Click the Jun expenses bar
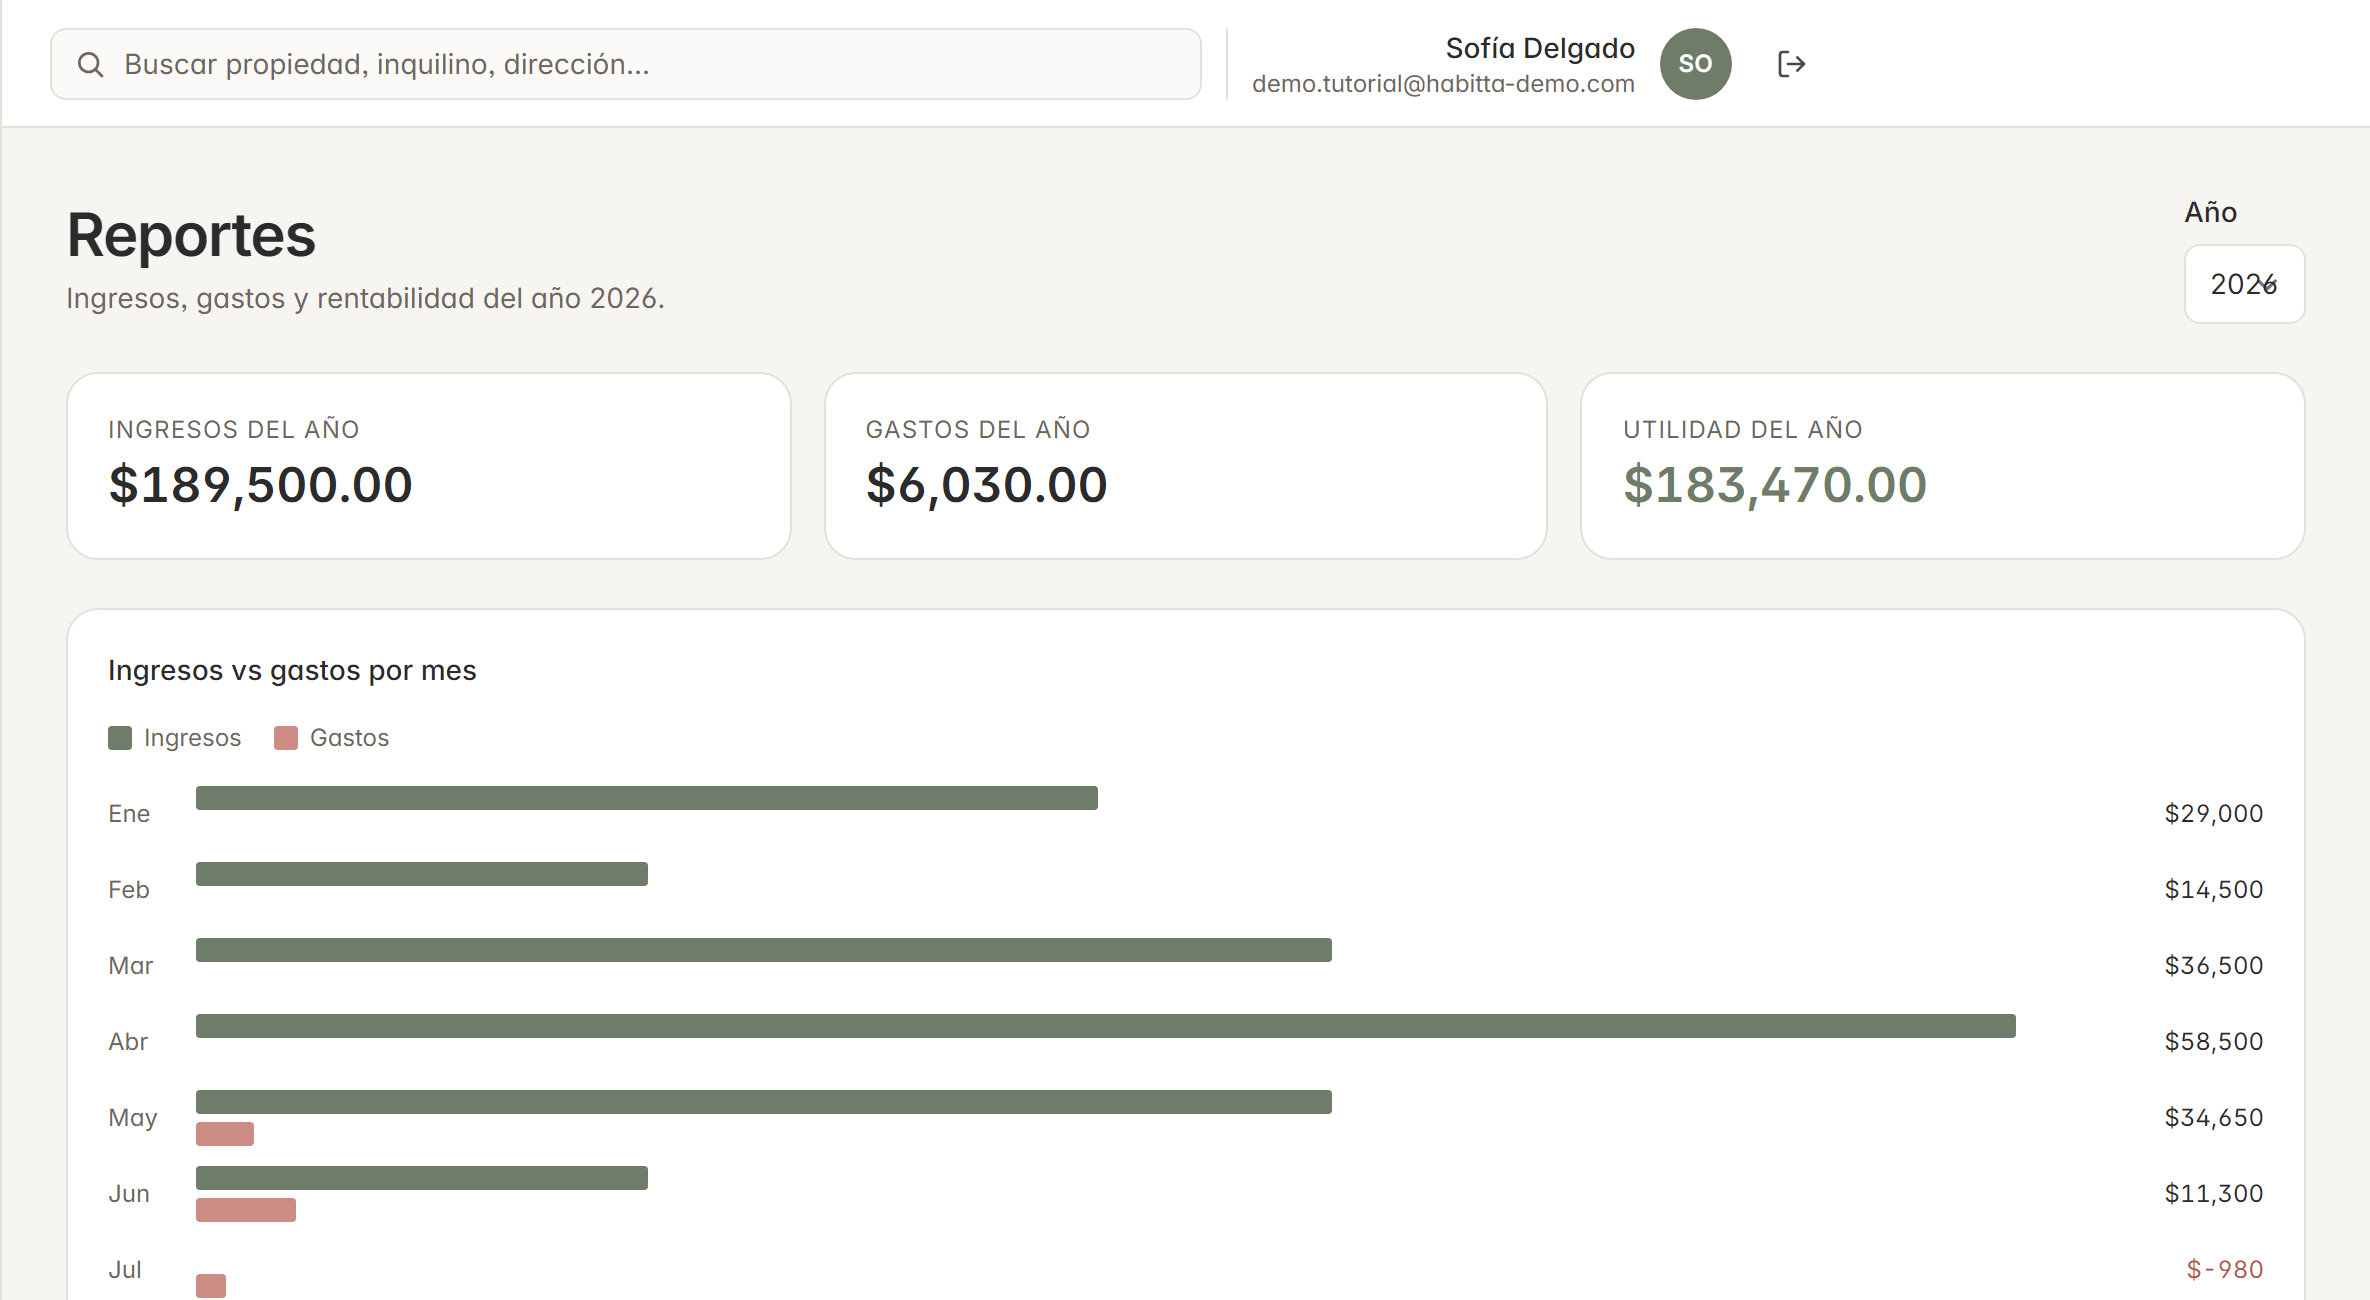2370x1300 pixels. [x=246, y=1210]
